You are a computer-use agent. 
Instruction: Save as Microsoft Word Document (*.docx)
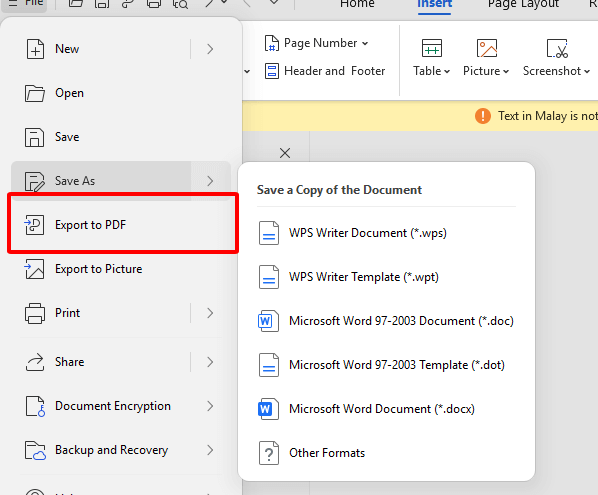386,409
